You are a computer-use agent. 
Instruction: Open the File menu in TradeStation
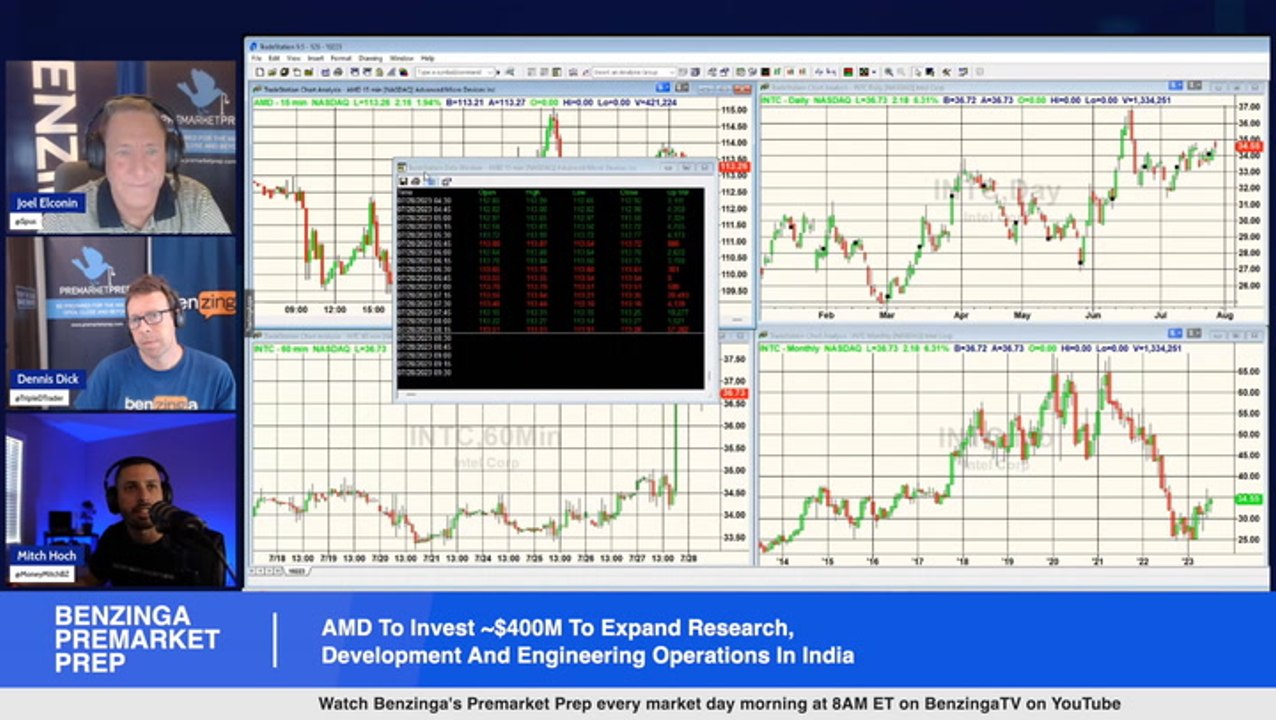pos(257,58)
